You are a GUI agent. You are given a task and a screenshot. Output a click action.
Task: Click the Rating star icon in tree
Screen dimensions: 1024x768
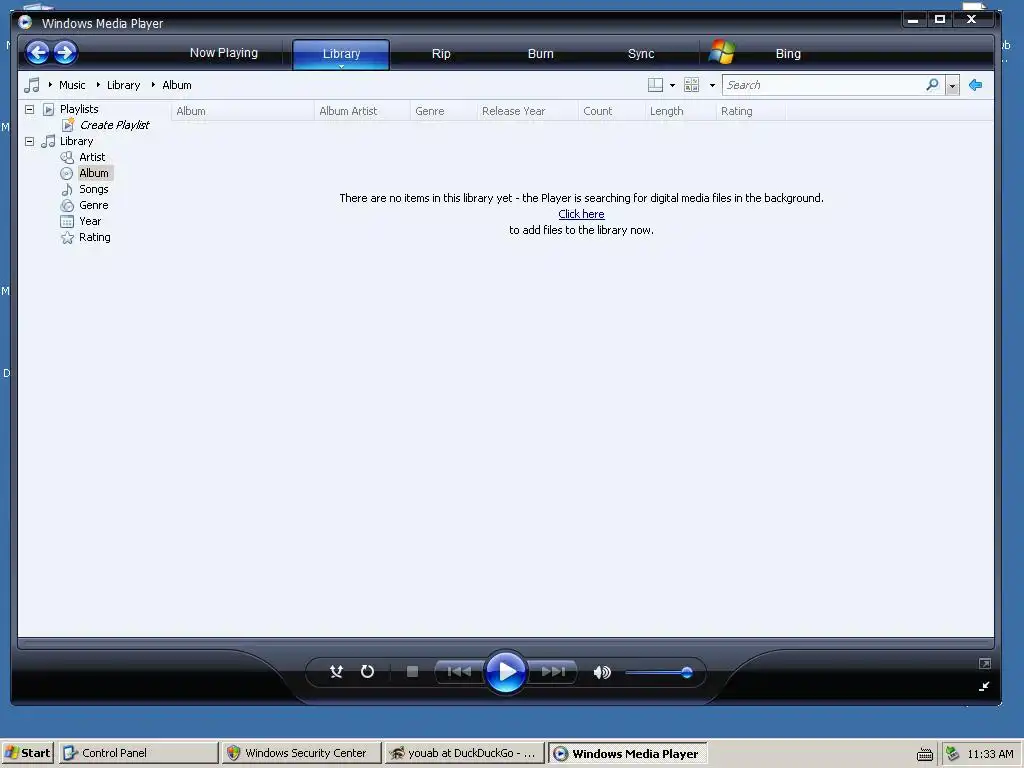click(67, 238)
